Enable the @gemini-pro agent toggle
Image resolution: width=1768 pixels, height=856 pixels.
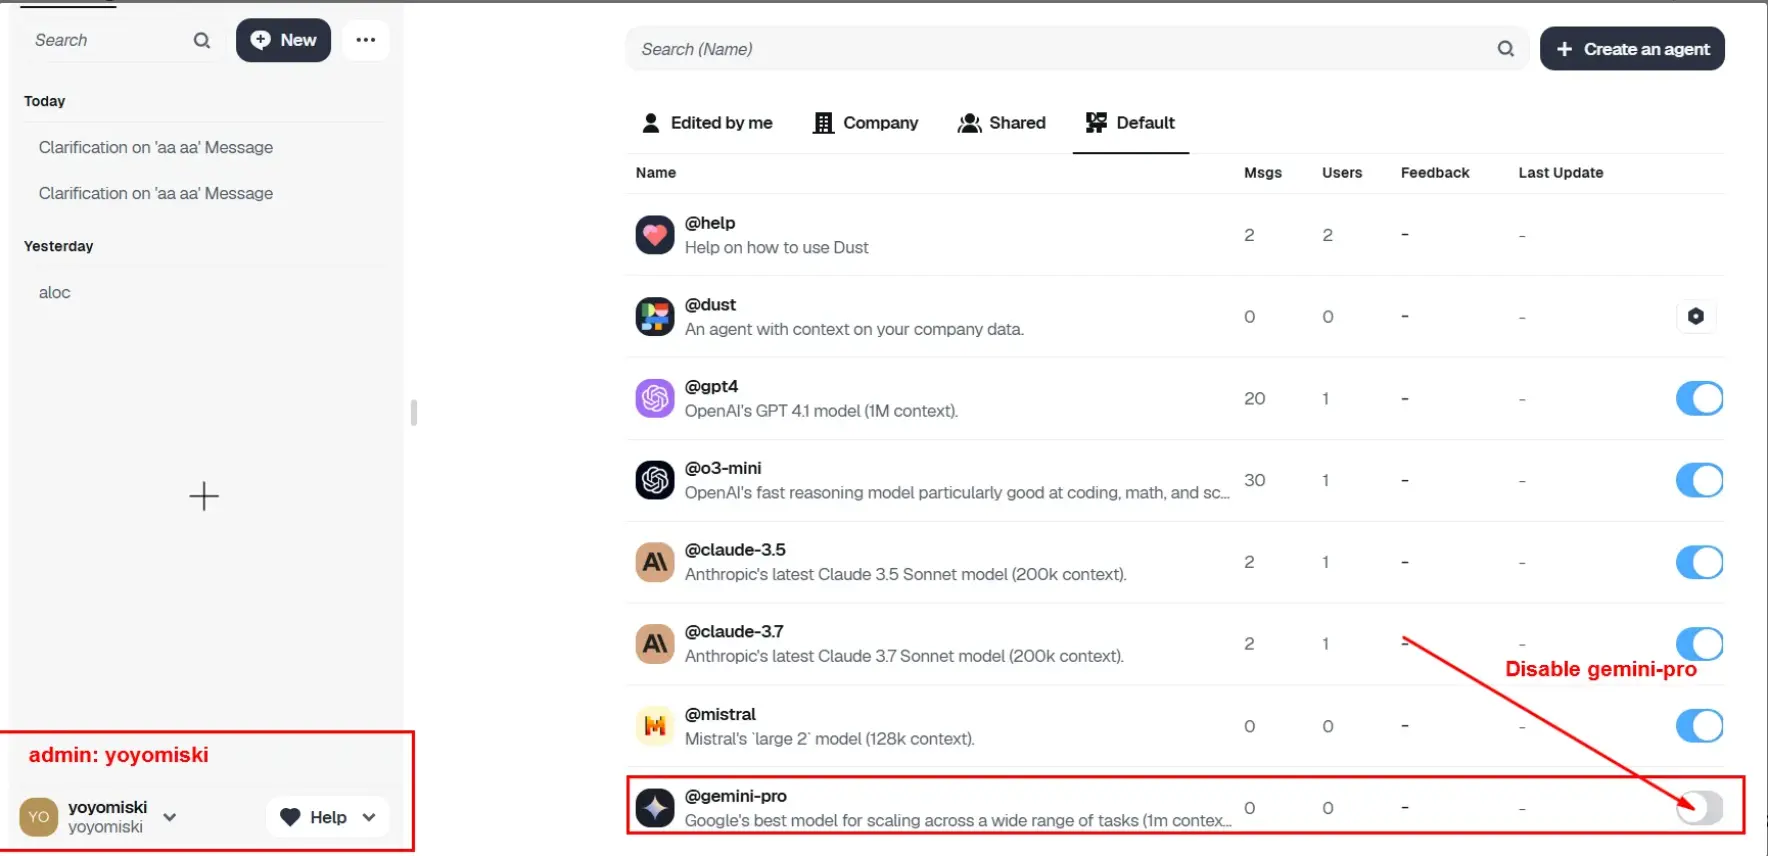pyautogui.click(x=1699, y=807)
